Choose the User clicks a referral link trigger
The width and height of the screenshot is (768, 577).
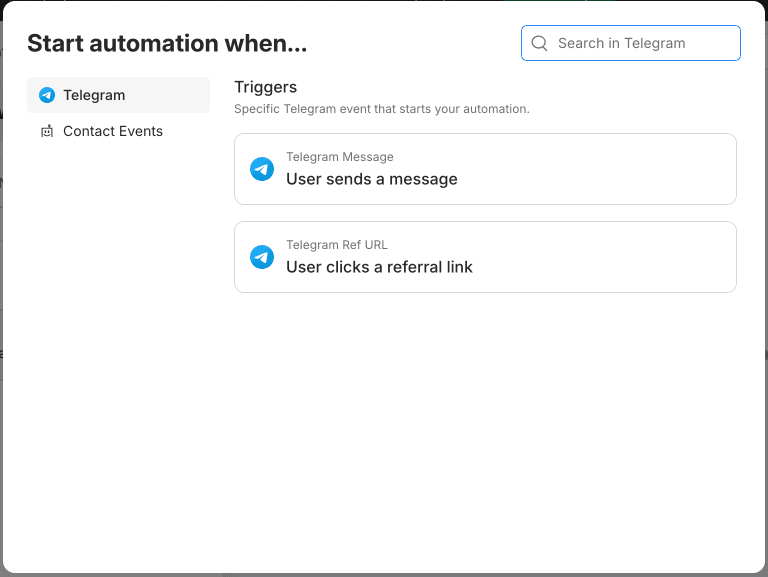[x=485, y=257]
